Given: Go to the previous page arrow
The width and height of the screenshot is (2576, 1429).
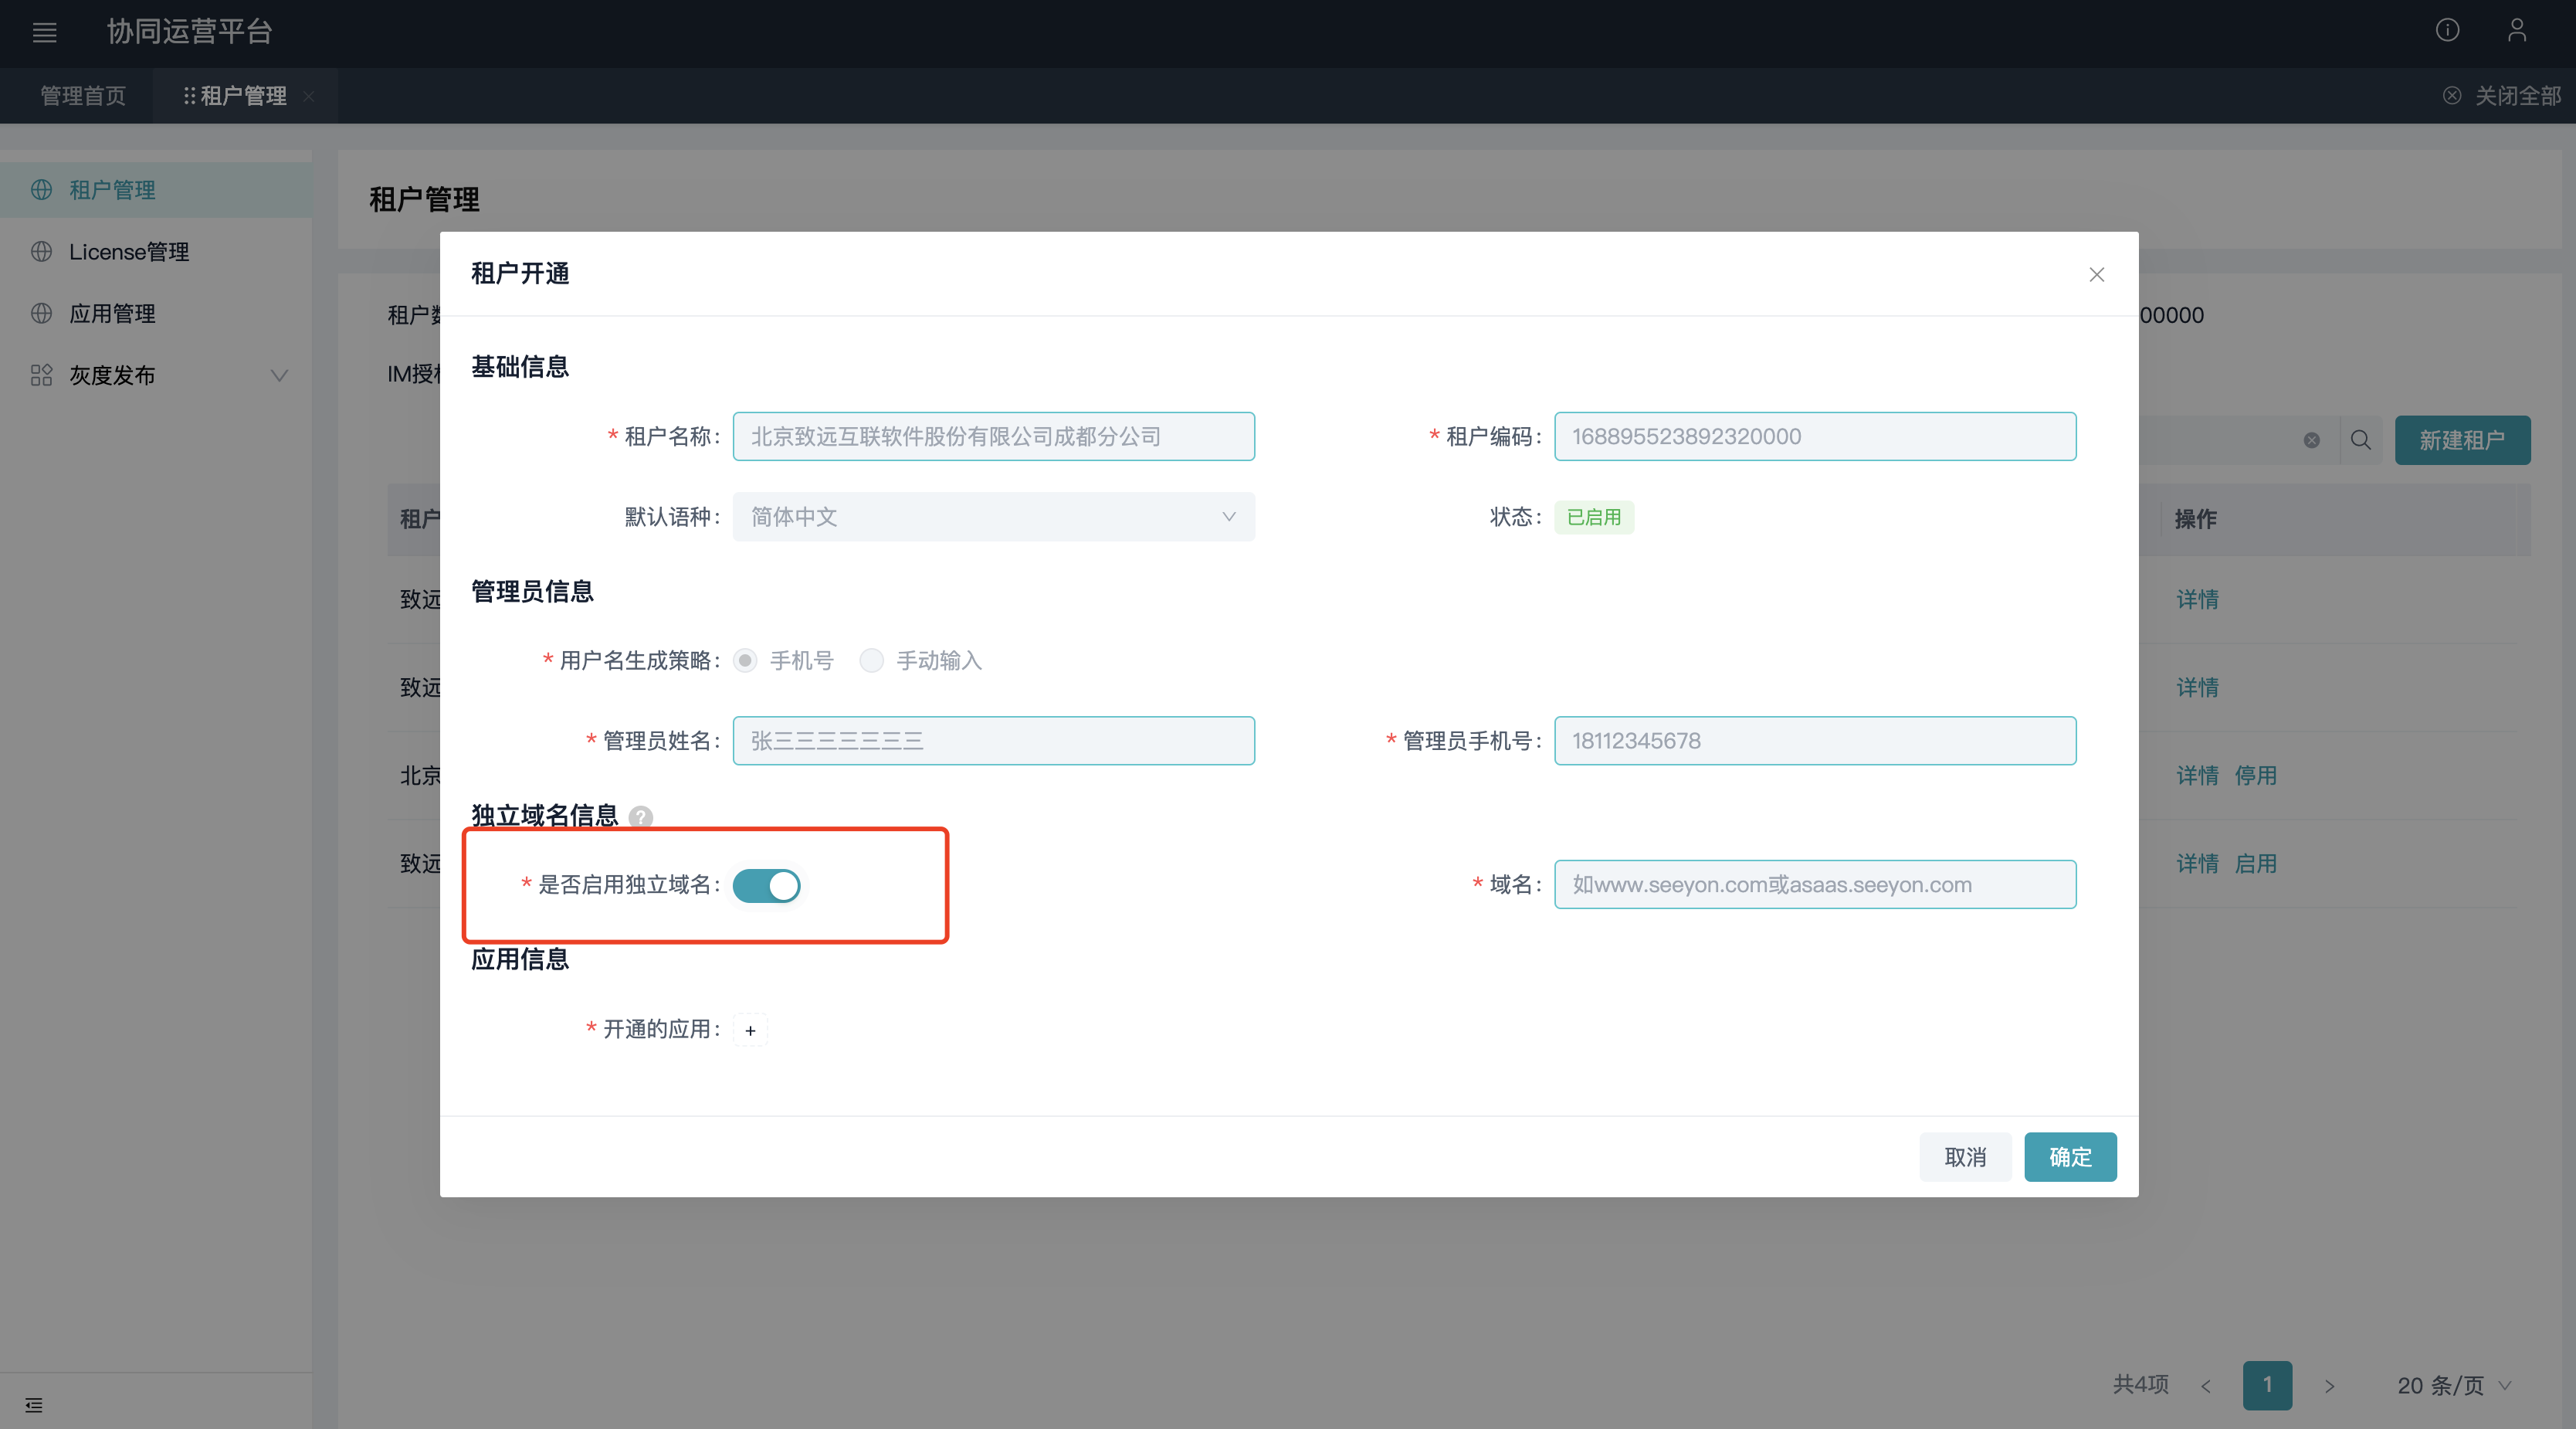Looking at the screenshot, I should click(2205, 1386).
